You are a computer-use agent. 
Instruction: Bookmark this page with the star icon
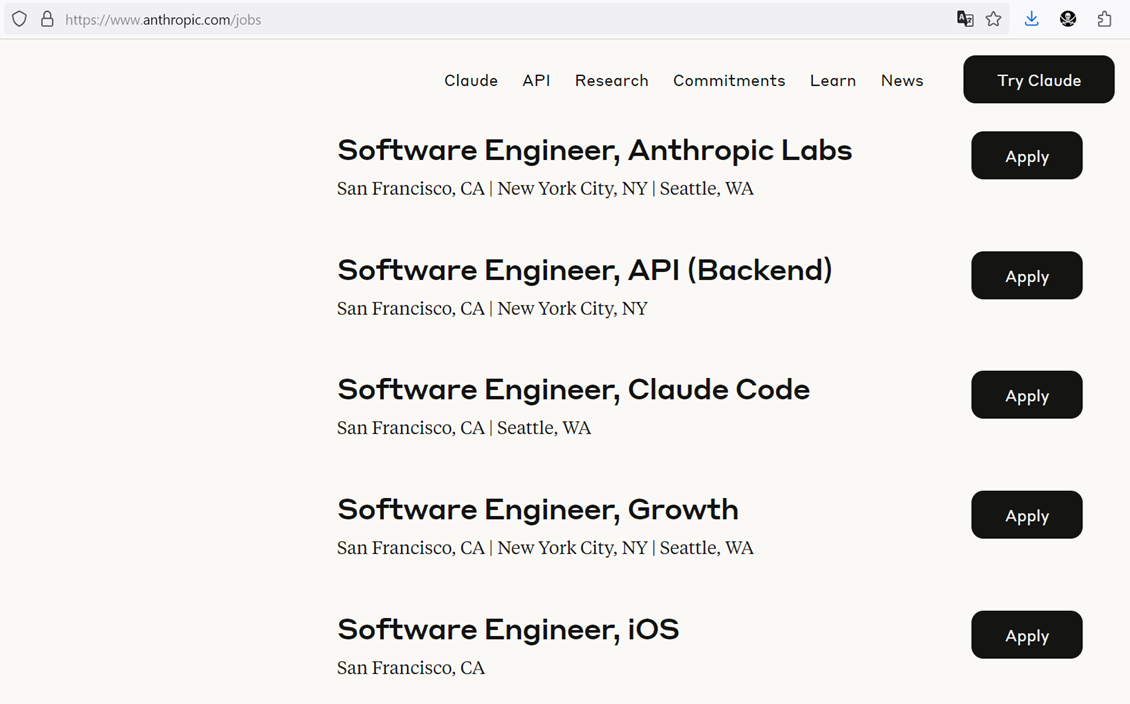click(993, 19)
